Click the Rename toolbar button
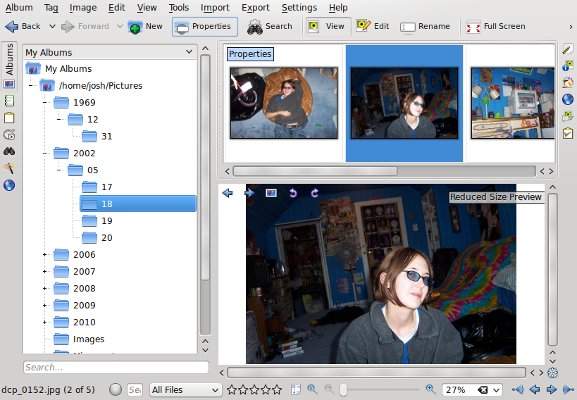The height and width of the screenshot is (400, 577). [425, 26]
